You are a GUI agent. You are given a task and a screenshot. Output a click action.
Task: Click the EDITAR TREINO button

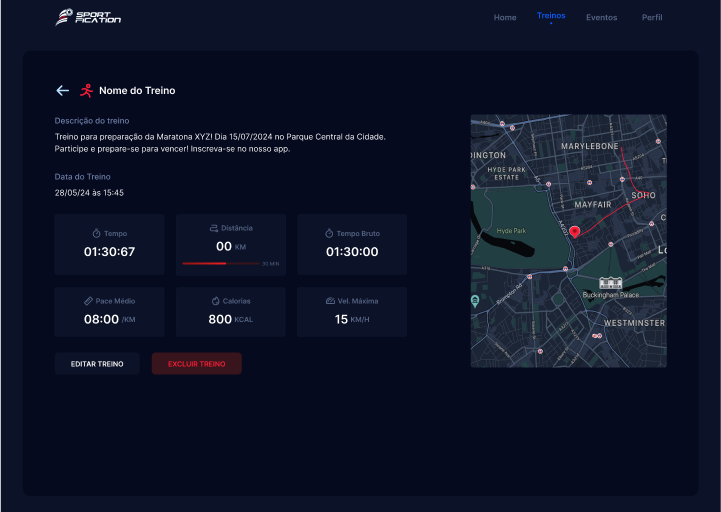point(97,364)
